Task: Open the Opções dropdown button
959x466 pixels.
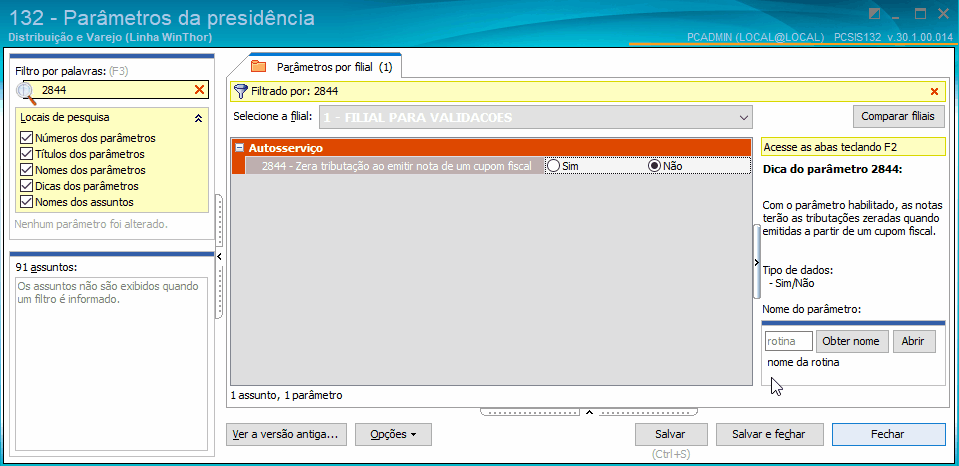Action: (x=393, y=434)
